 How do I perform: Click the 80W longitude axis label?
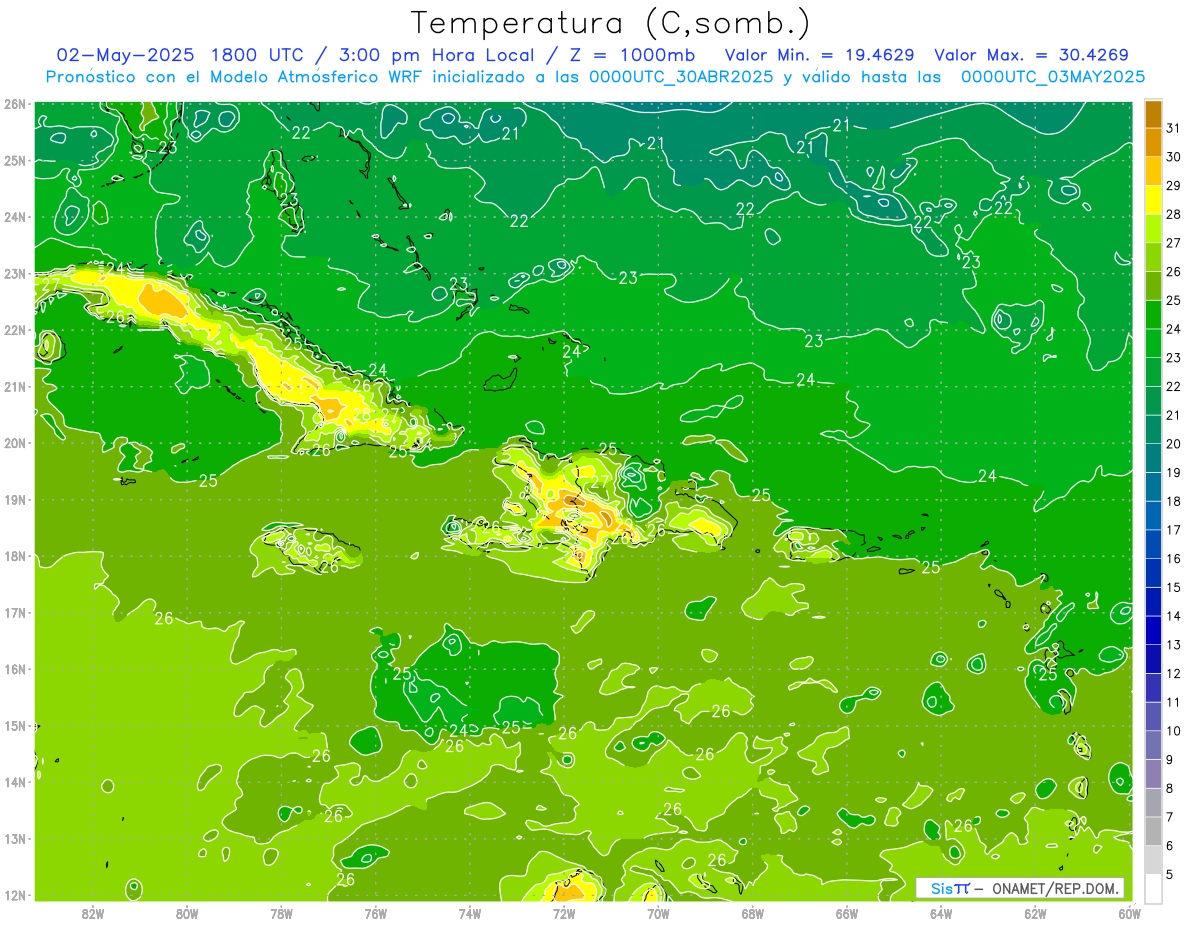[187, 913]
